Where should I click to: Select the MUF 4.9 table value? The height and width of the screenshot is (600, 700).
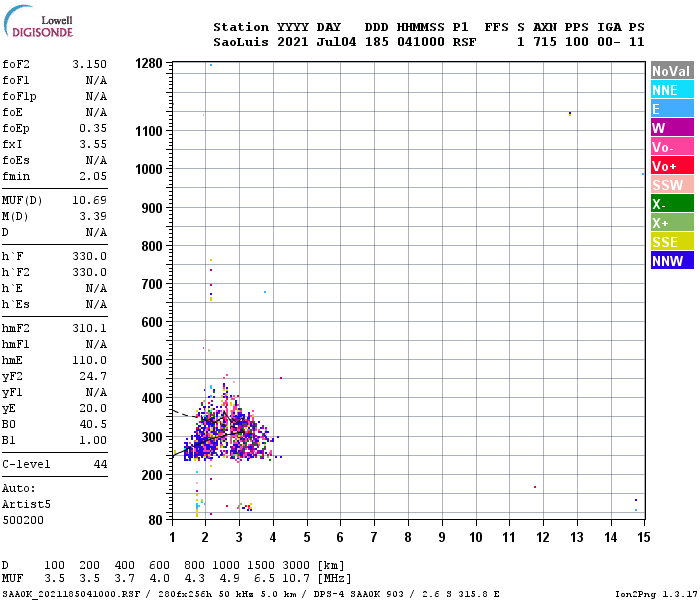tap(229, 579)
